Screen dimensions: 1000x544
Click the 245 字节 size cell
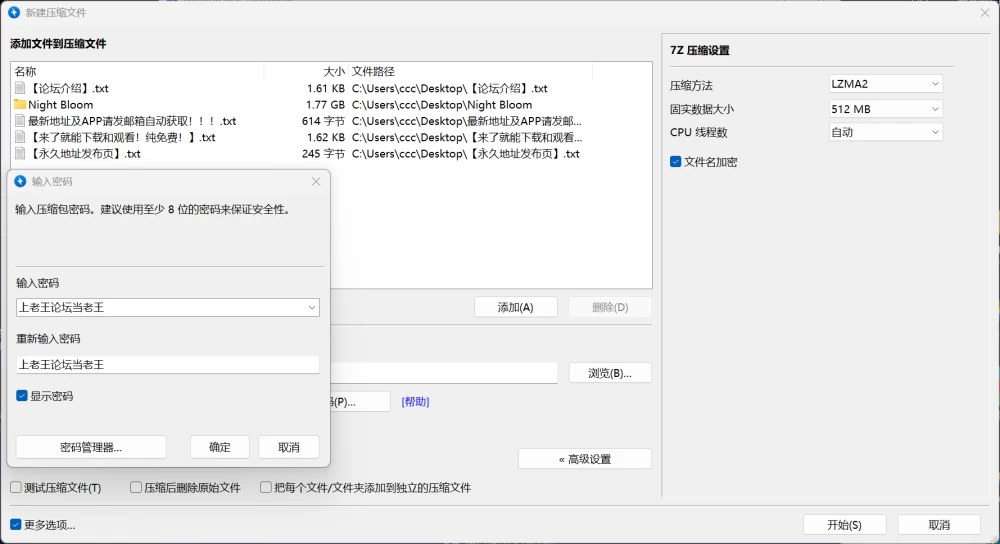click(323, 154)
